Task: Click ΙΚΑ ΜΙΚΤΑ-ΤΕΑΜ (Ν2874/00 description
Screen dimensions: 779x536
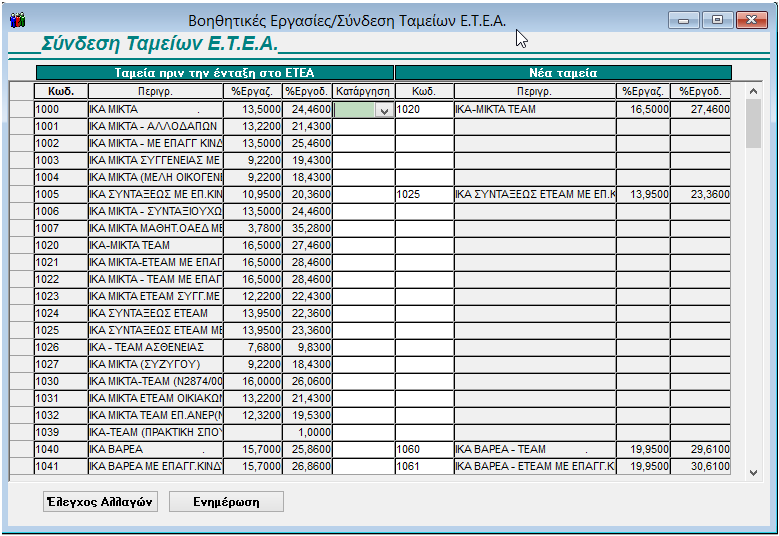Action: 156,382
